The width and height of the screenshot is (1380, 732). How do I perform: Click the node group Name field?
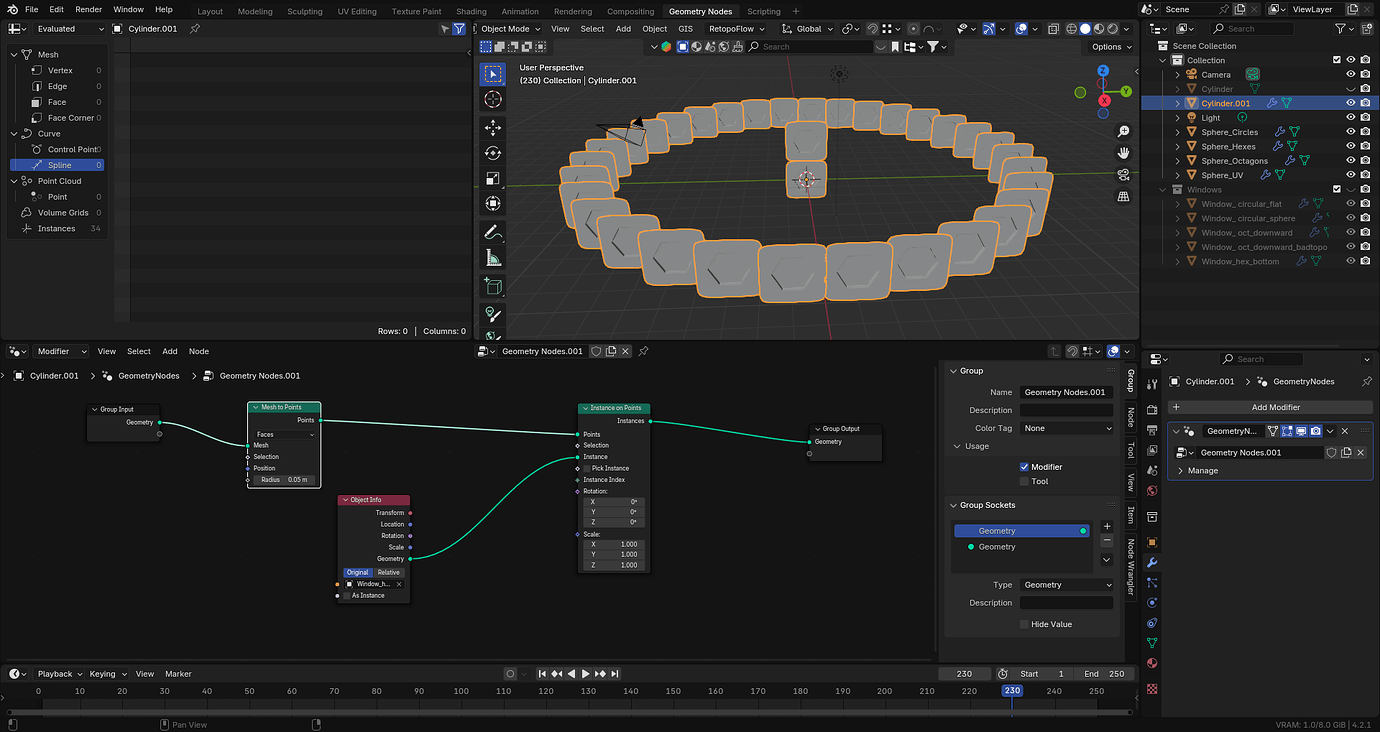point(1067,392)
